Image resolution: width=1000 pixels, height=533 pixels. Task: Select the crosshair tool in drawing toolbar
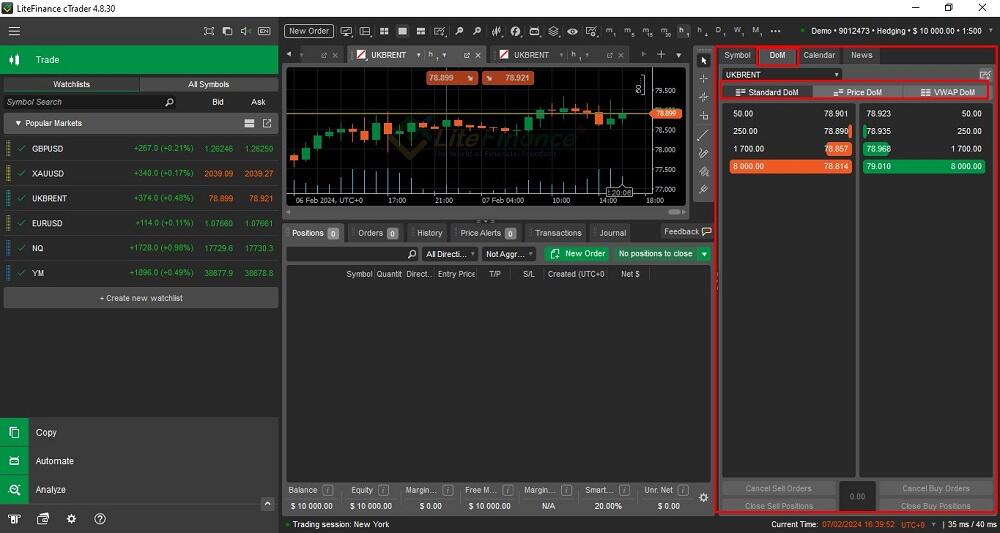tap(703, 78)
